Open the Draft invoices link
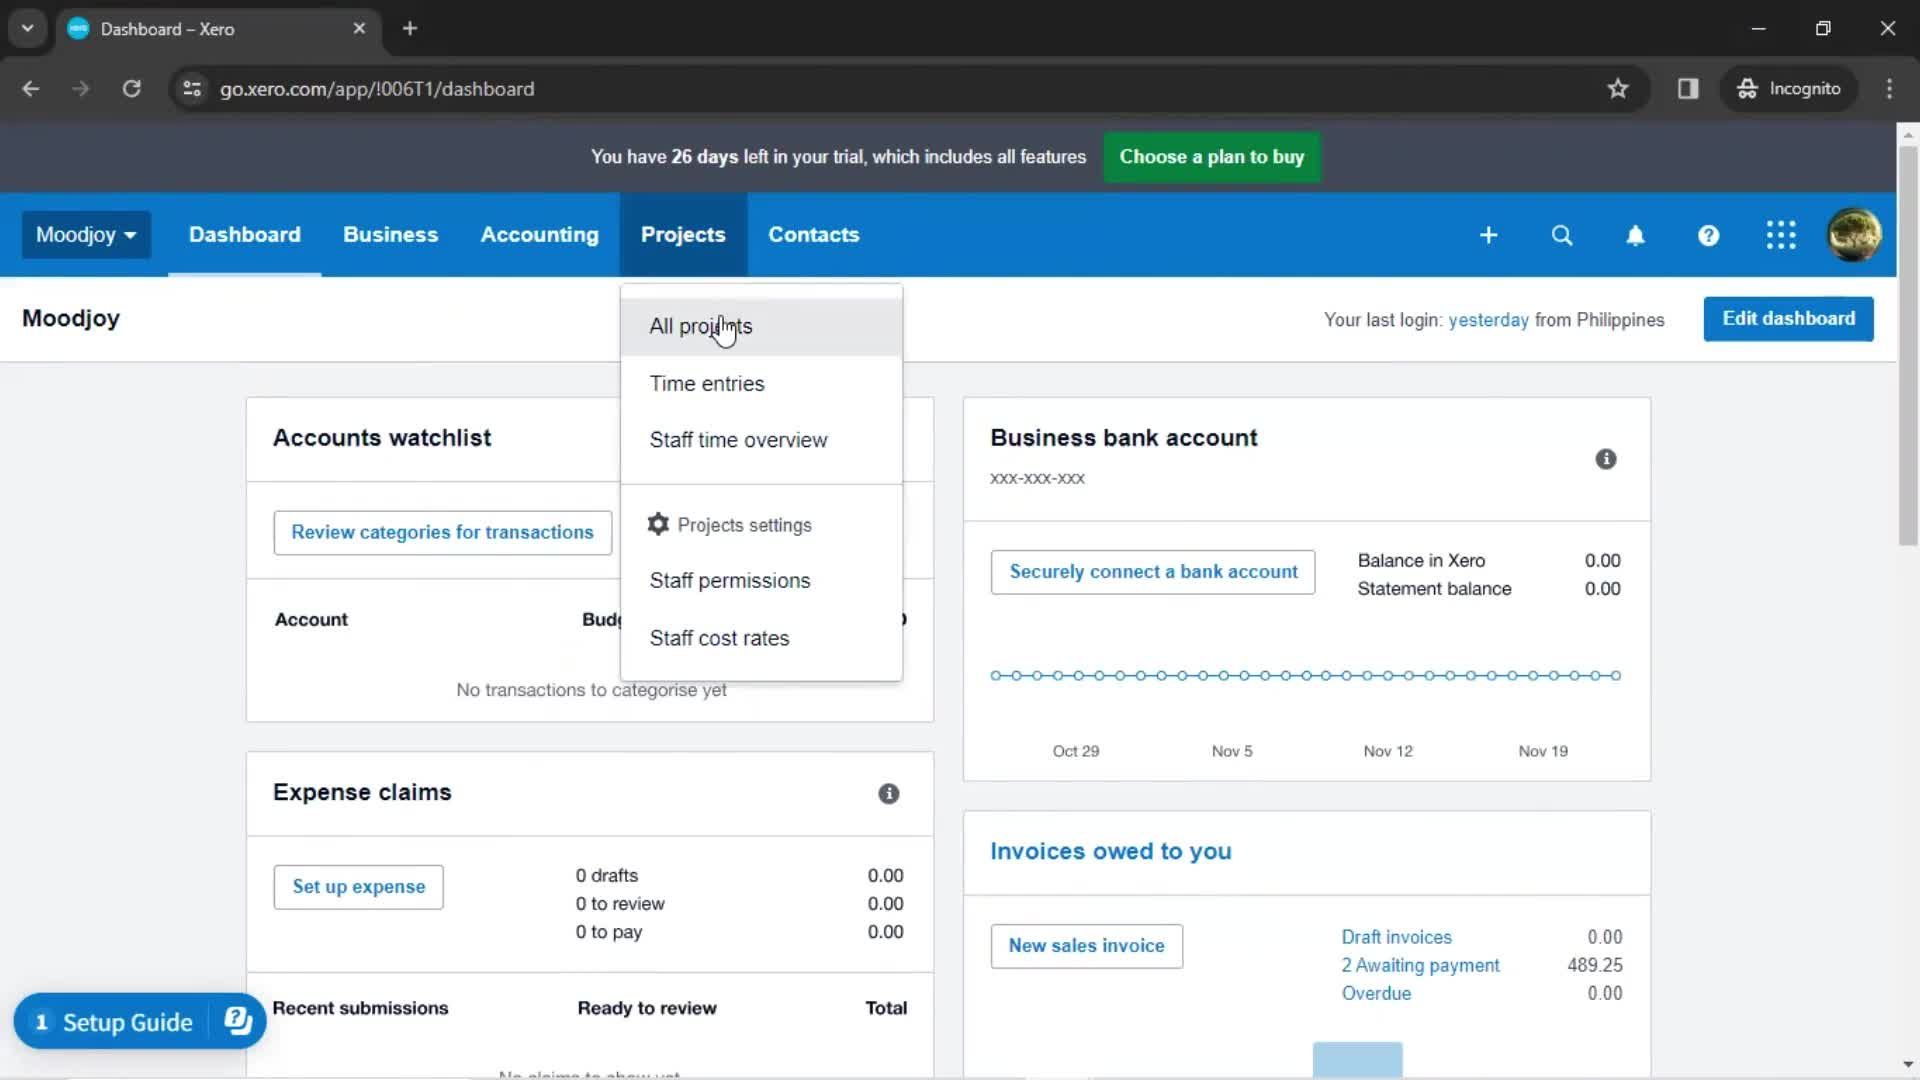 pyautogui.click(x=1396, y=937)
